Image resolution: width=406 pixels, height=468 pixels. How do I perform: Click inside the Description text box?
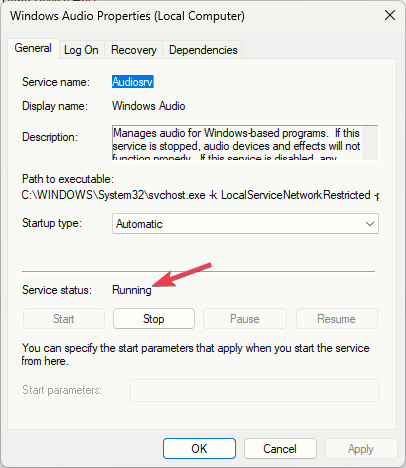point(237,143)
